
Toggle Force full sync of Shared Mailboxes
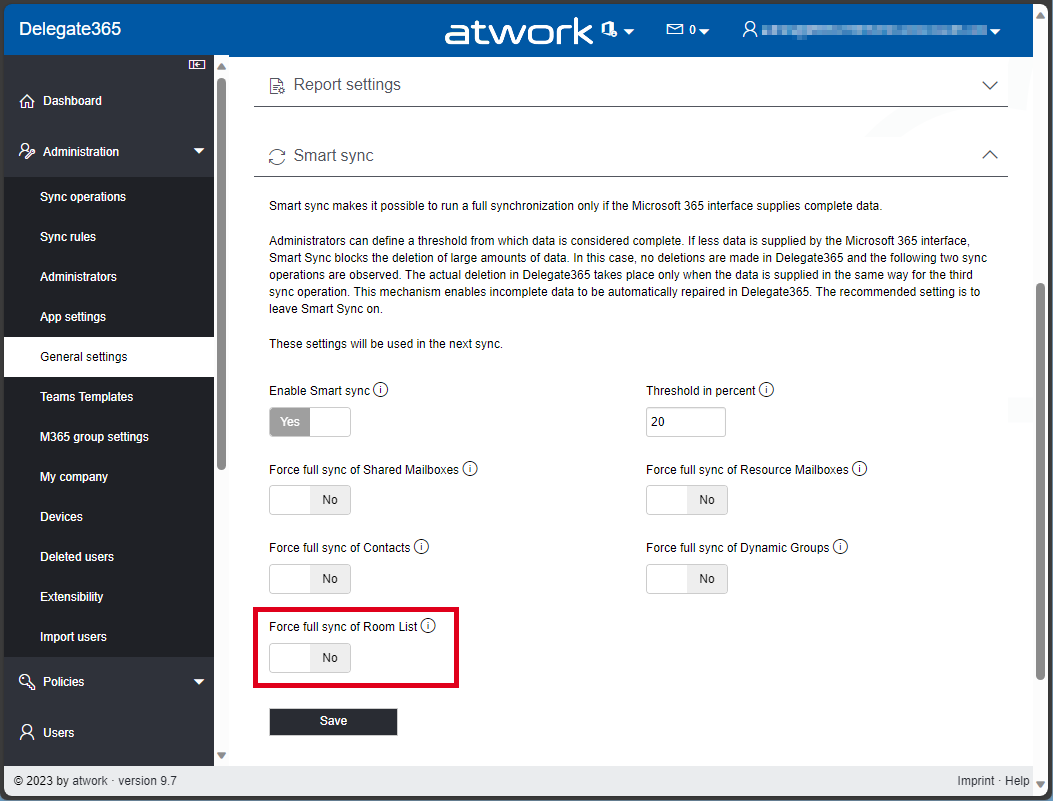pos(310,500)
